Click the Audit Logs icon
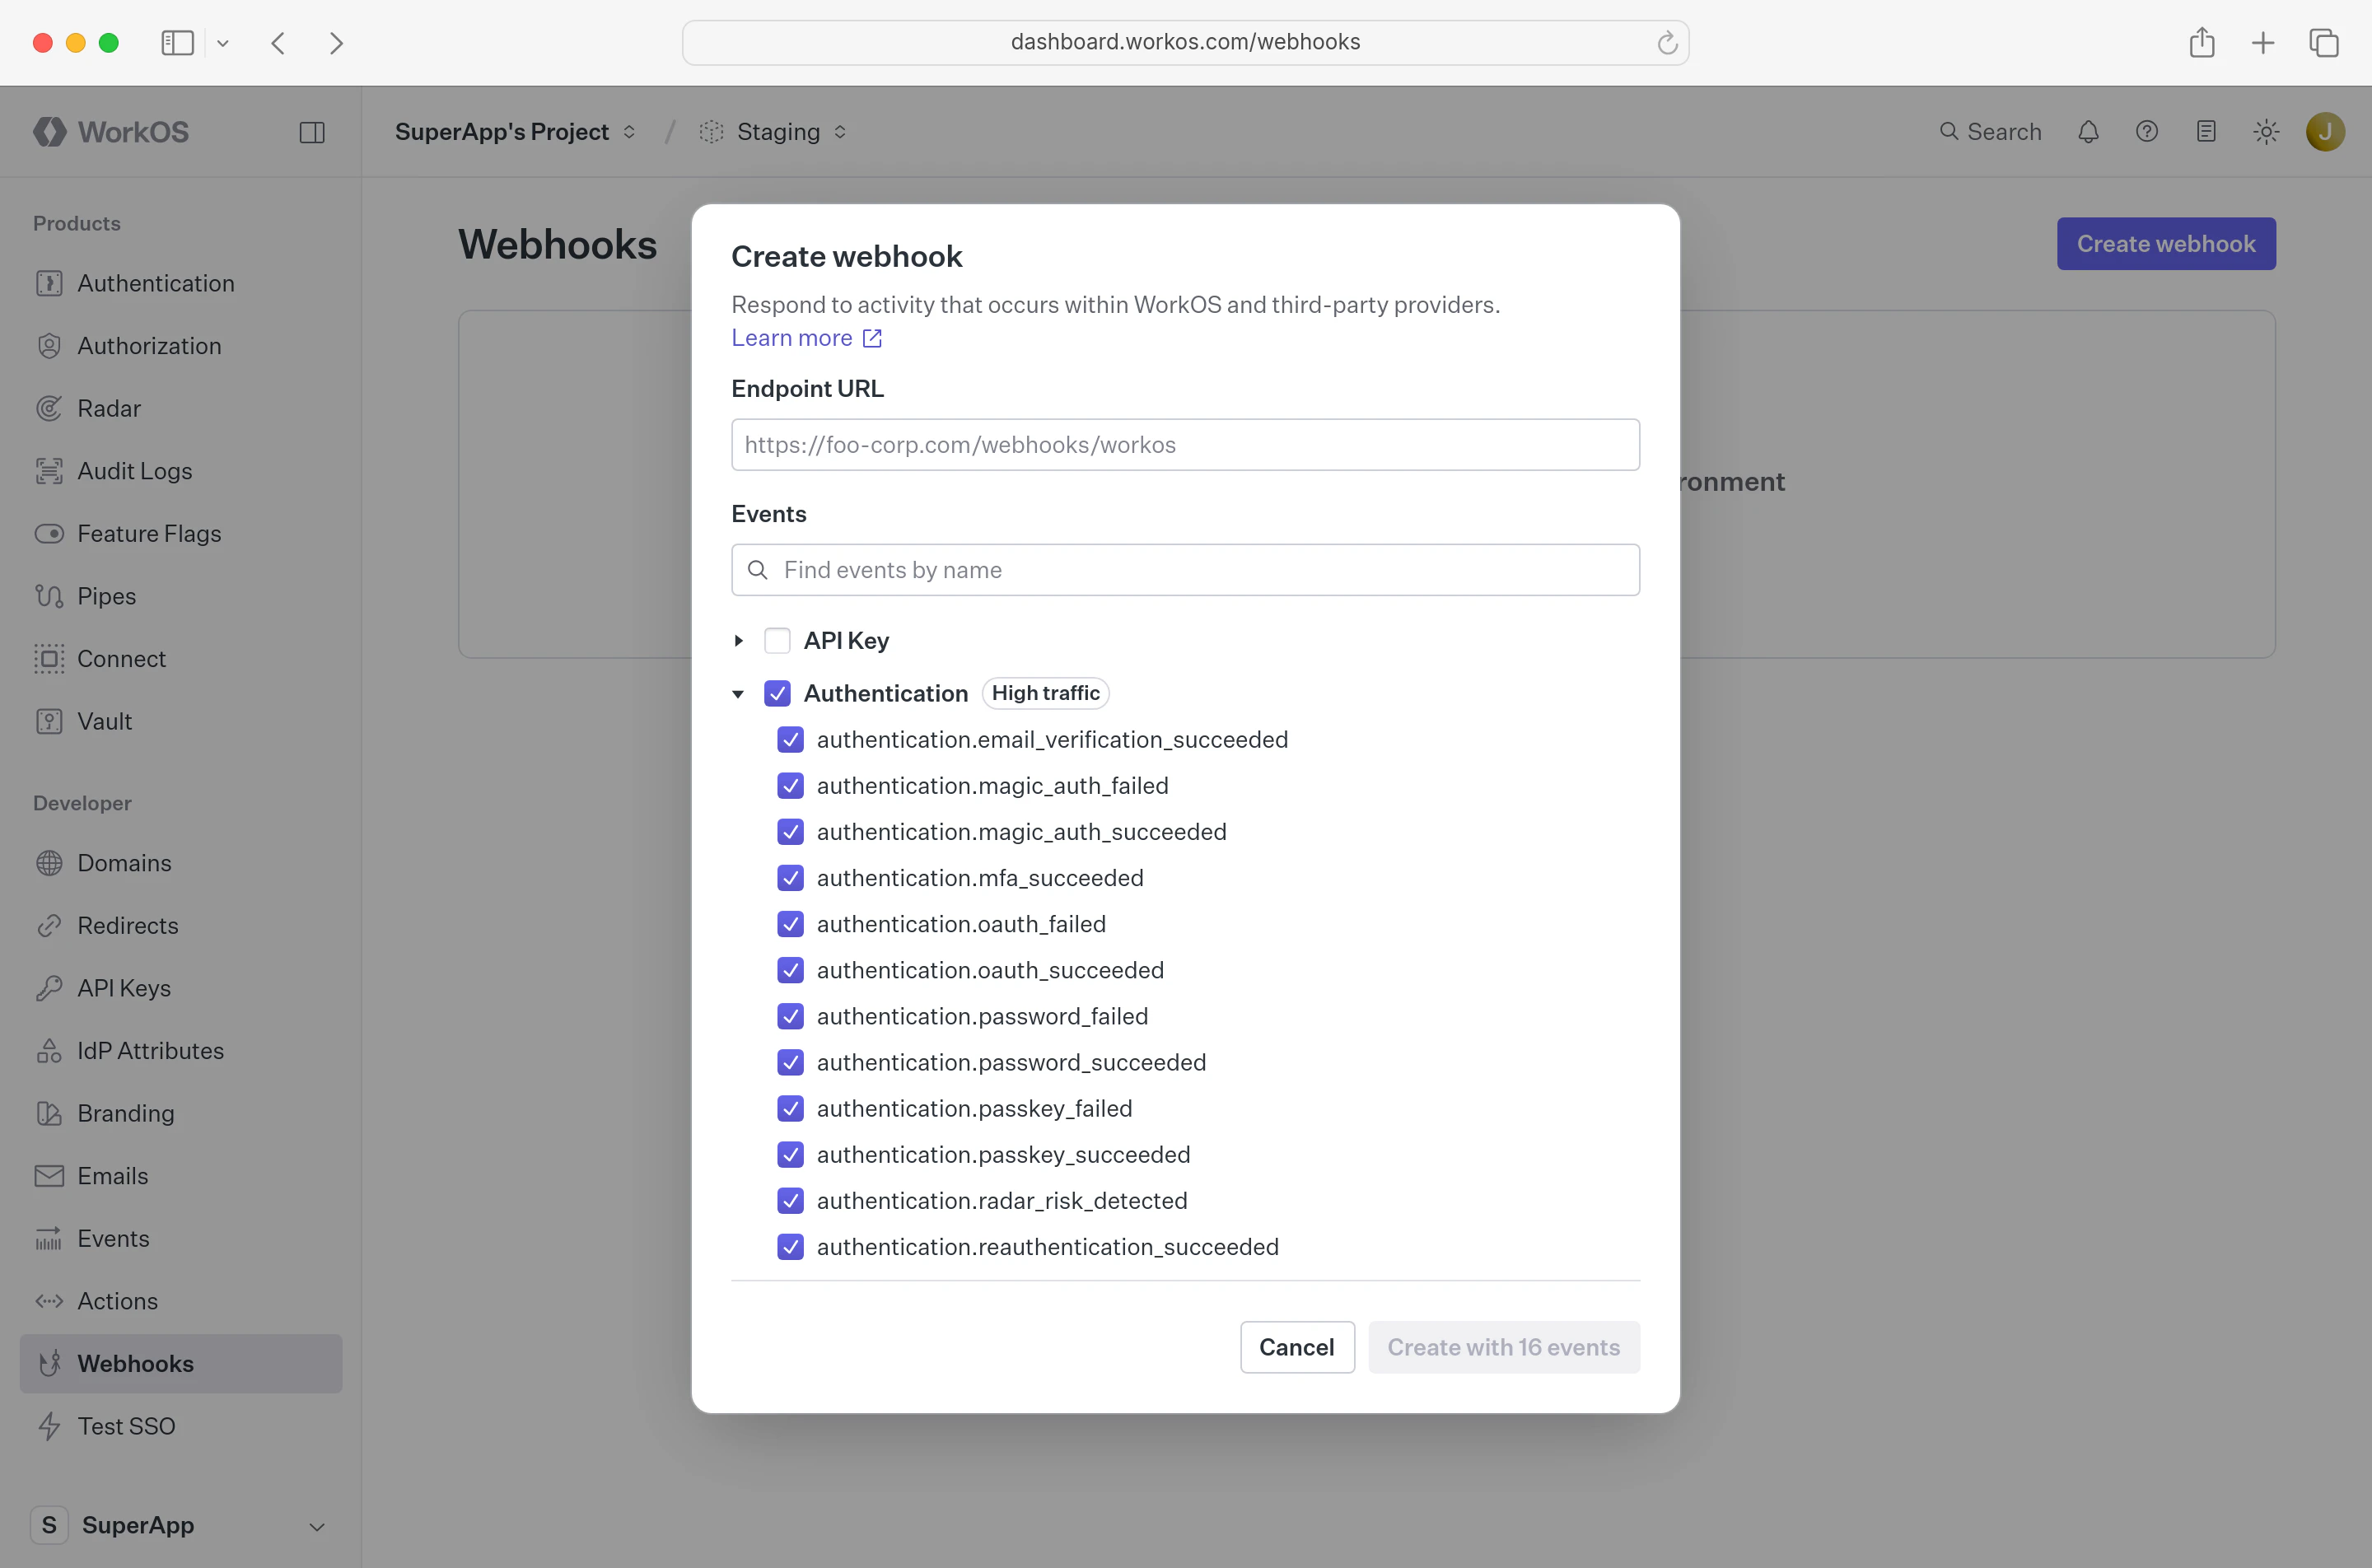The image size is (2372, 1568). (49, 471)
